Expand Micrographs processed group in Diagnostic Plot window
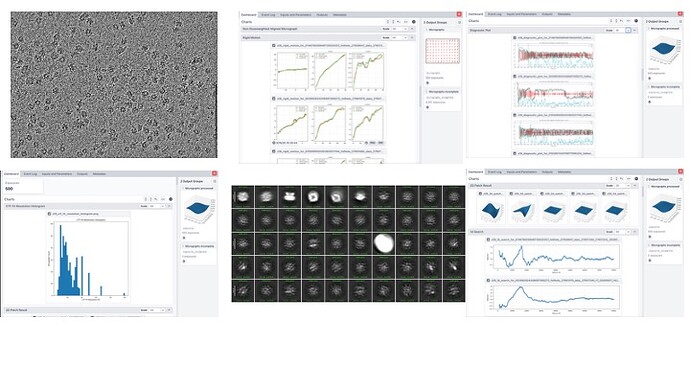The height and width of the screenshot is (388, 690). coord(649,29)
